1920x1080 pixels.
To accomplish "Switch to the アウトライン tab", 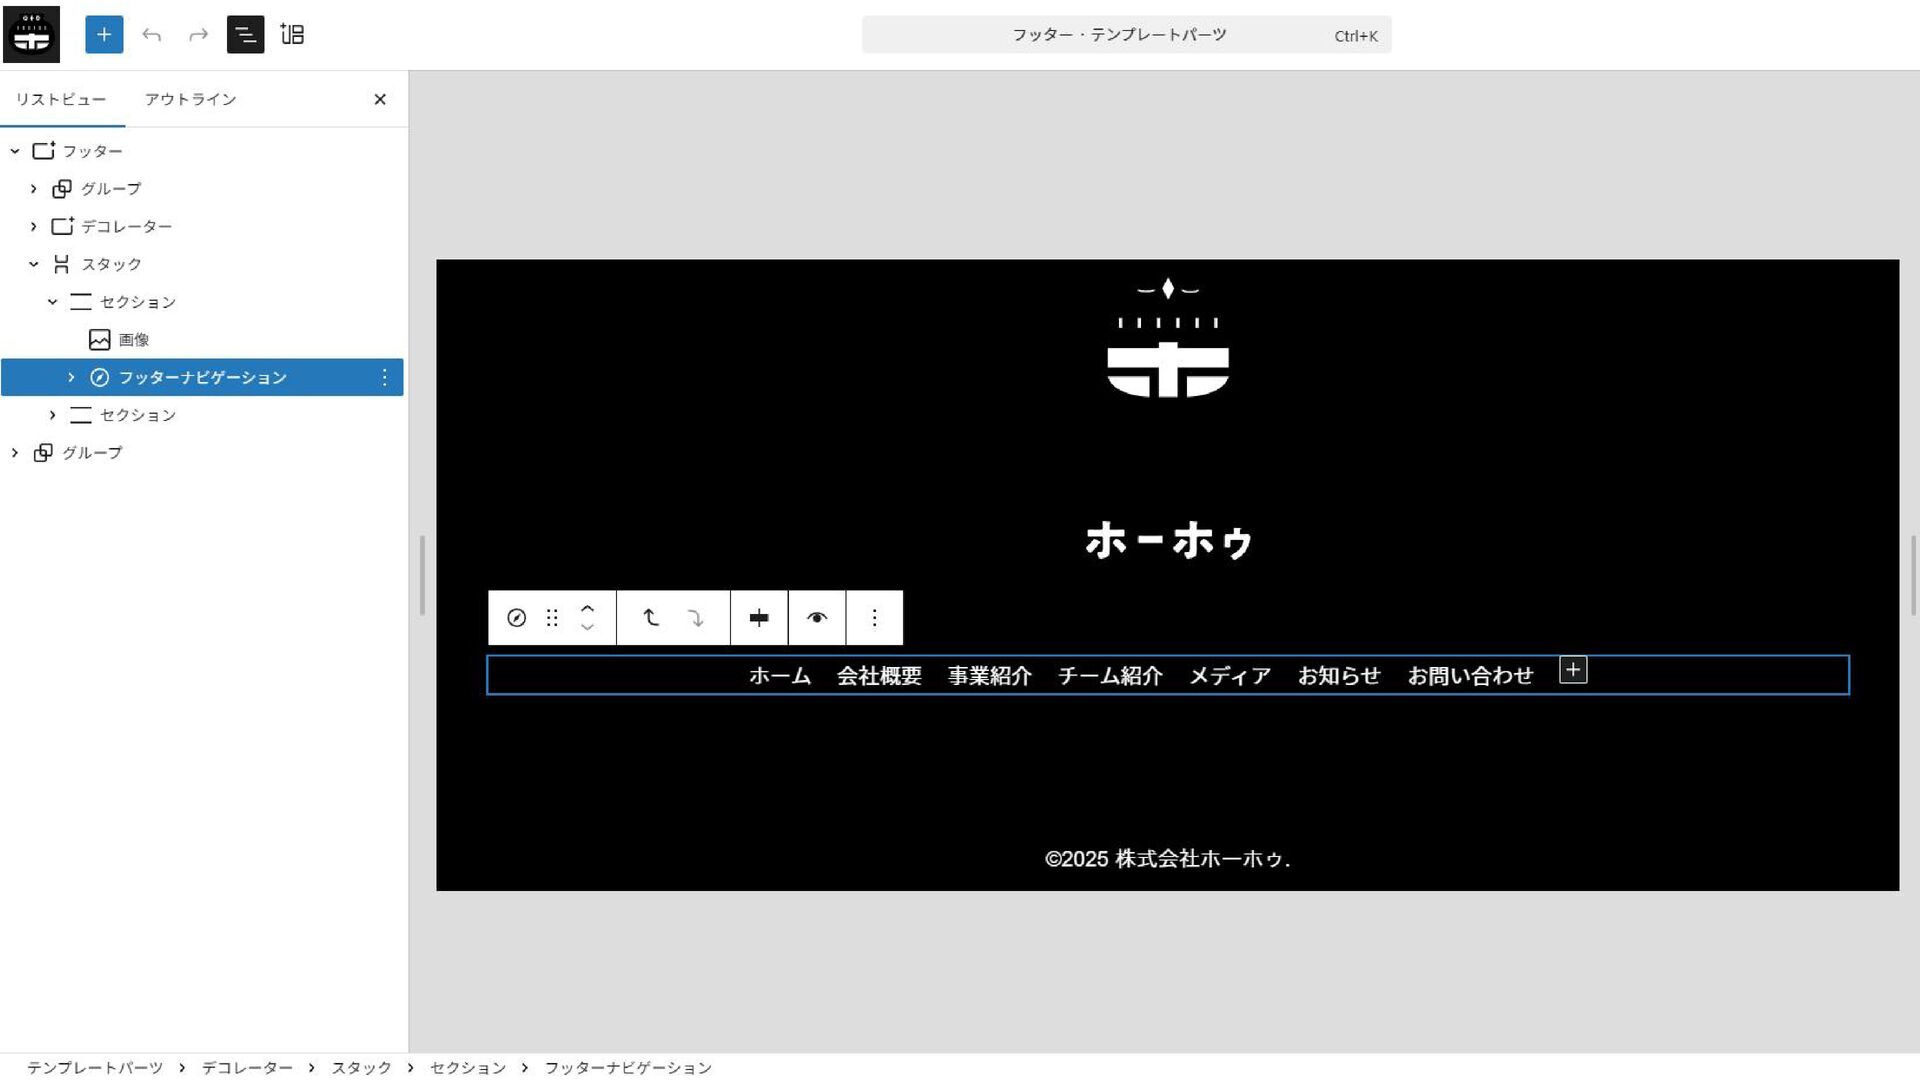I will 190,99.
